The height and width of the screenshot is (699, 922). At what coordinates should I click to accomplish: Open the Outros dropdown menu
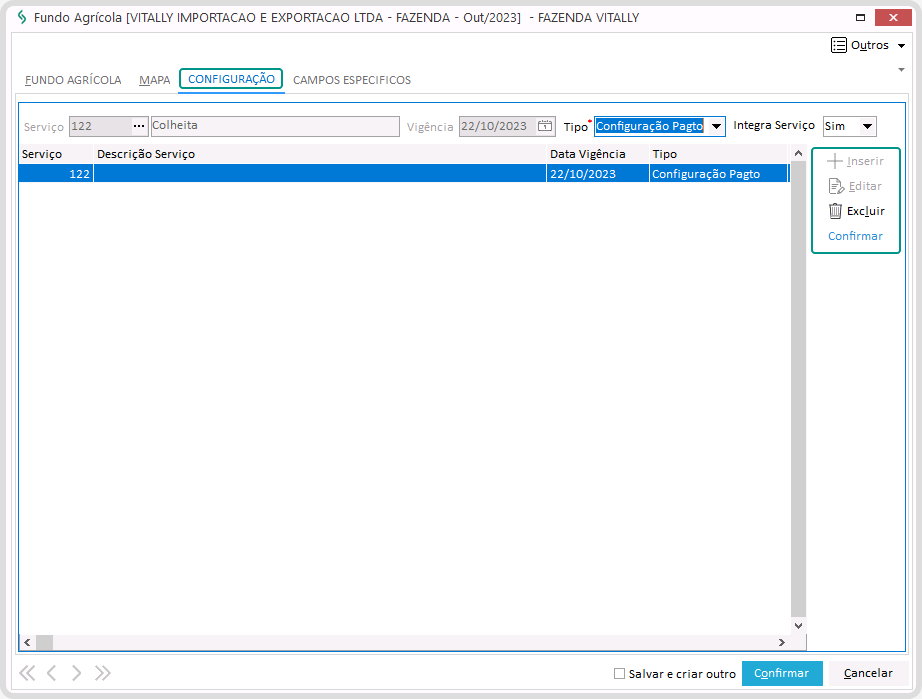tap(901, 46)
